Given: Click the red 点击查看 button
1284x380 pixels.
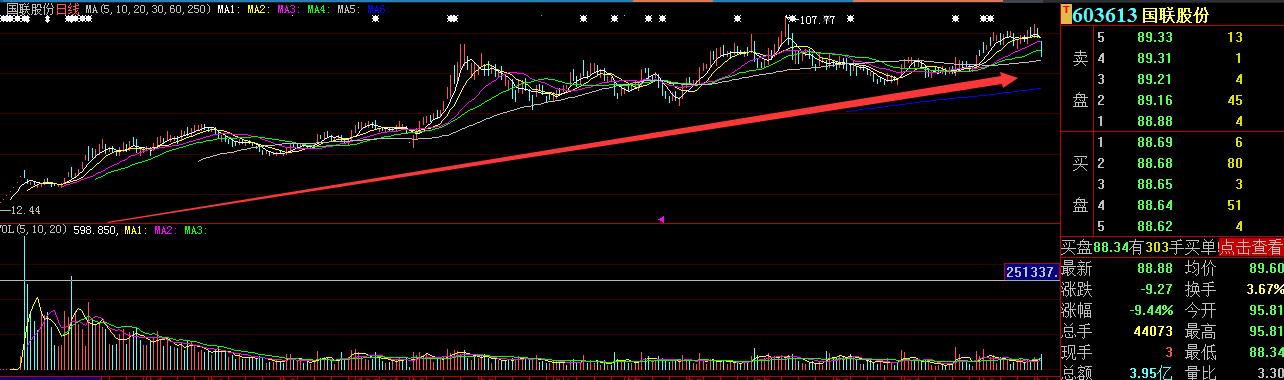Looking at the screenshot, I should tap(1250, 247).
